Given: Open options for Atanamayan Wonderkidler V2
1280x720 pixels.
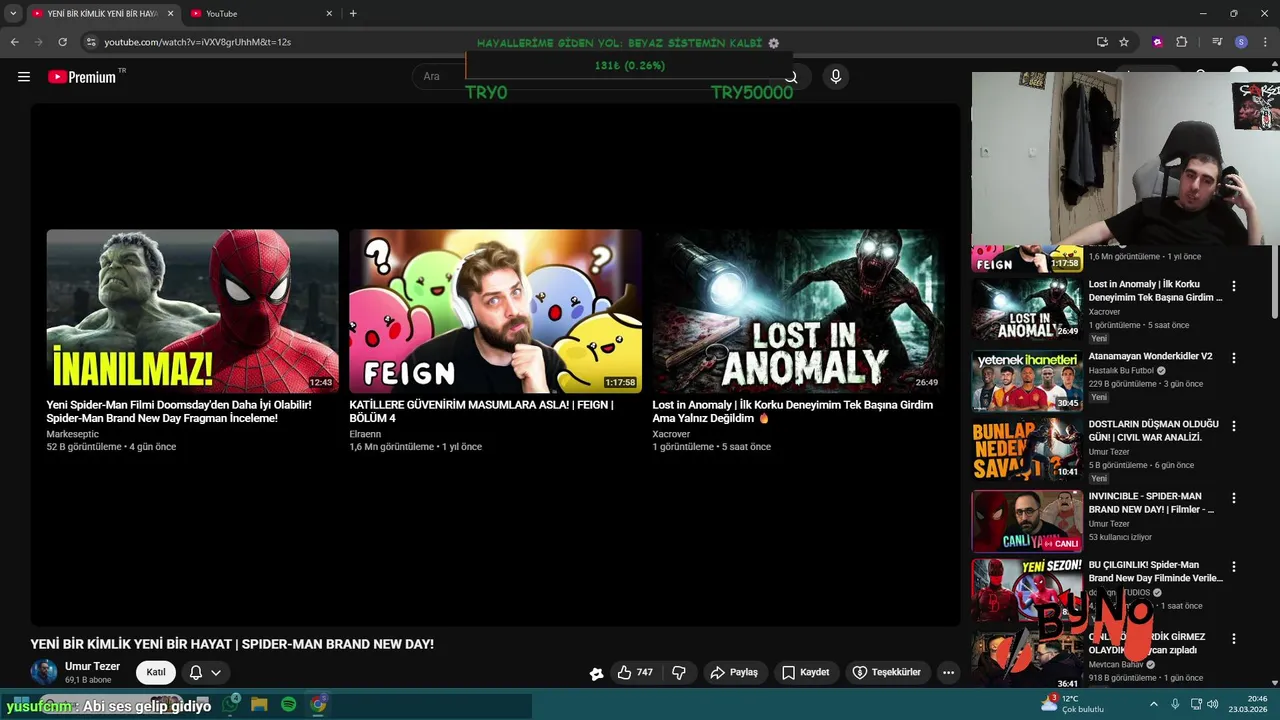Looking at the screenshot, I should [x=1233, y=358].
